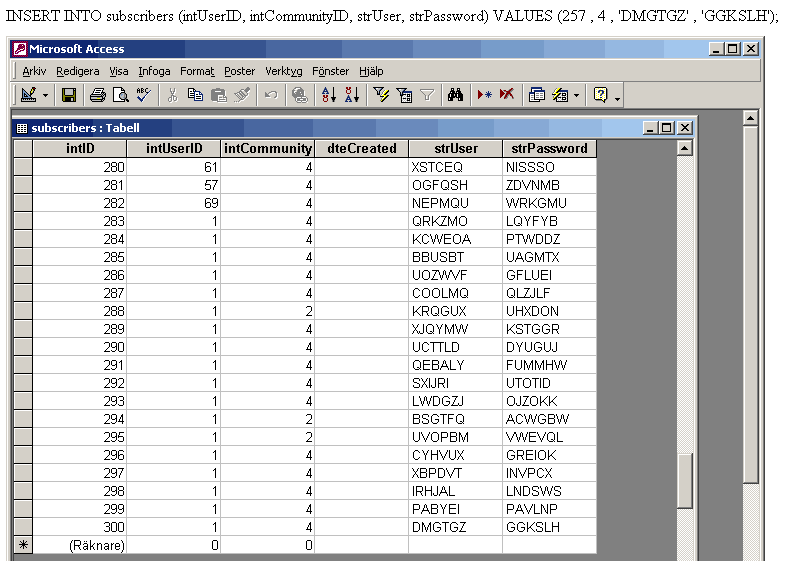Sort descending with the Z-A icon
Image resolution: width=788 pixels, height=561 pixels.
point(352,95)
